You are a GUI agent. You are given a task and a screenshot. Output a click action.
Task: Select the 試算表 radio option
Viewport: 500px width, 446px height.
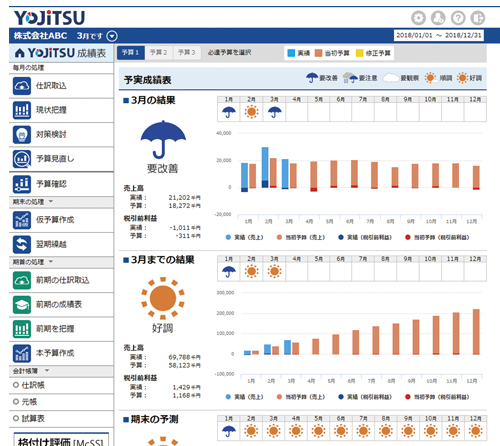(x=16, y=418)
